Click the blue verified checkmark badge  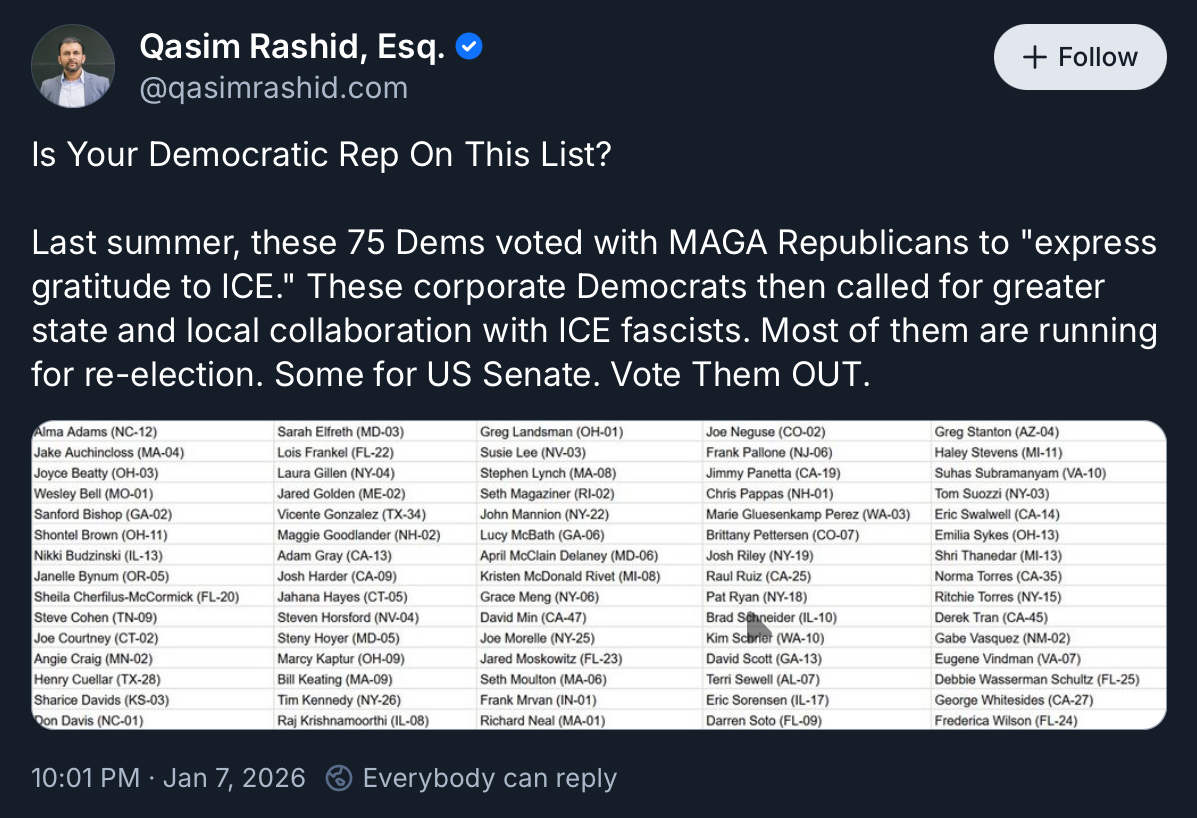pos(469,46)
